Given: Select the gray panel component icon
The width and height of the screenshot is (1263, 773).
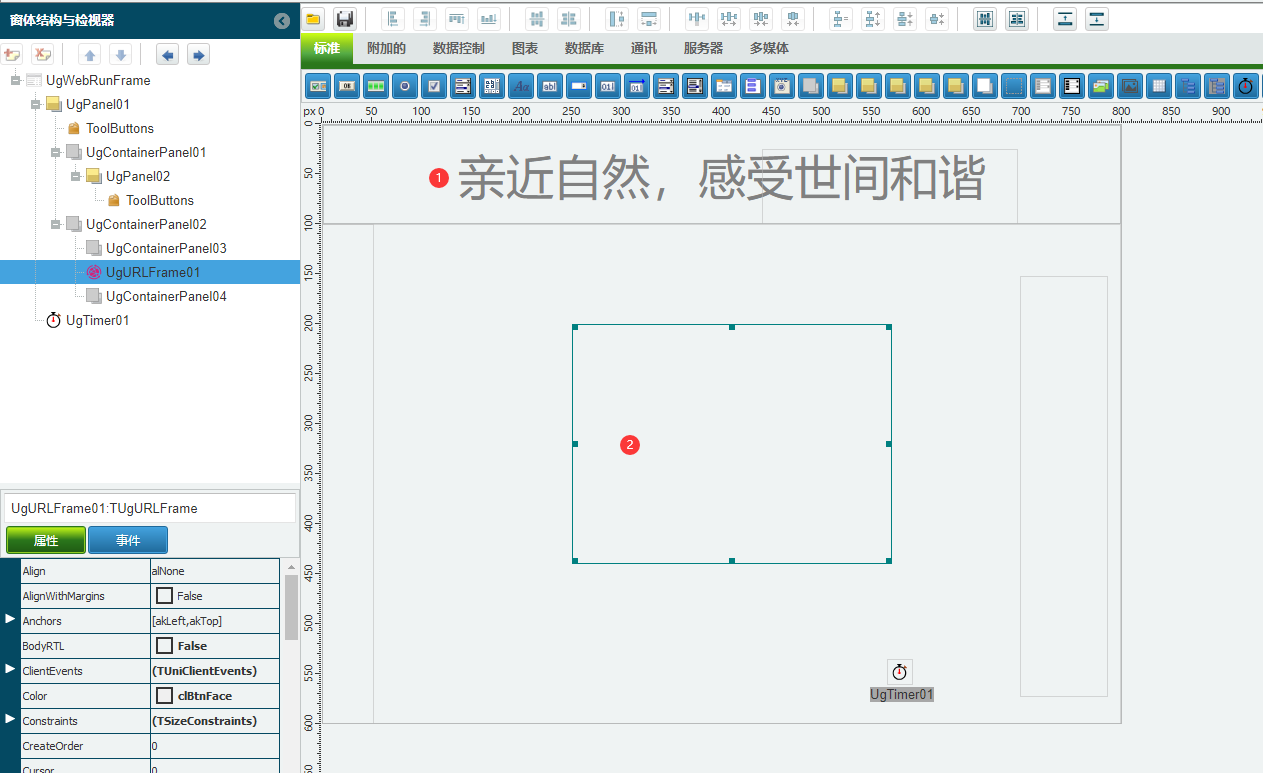Looking at the screenshot, I should pos(810,86).
